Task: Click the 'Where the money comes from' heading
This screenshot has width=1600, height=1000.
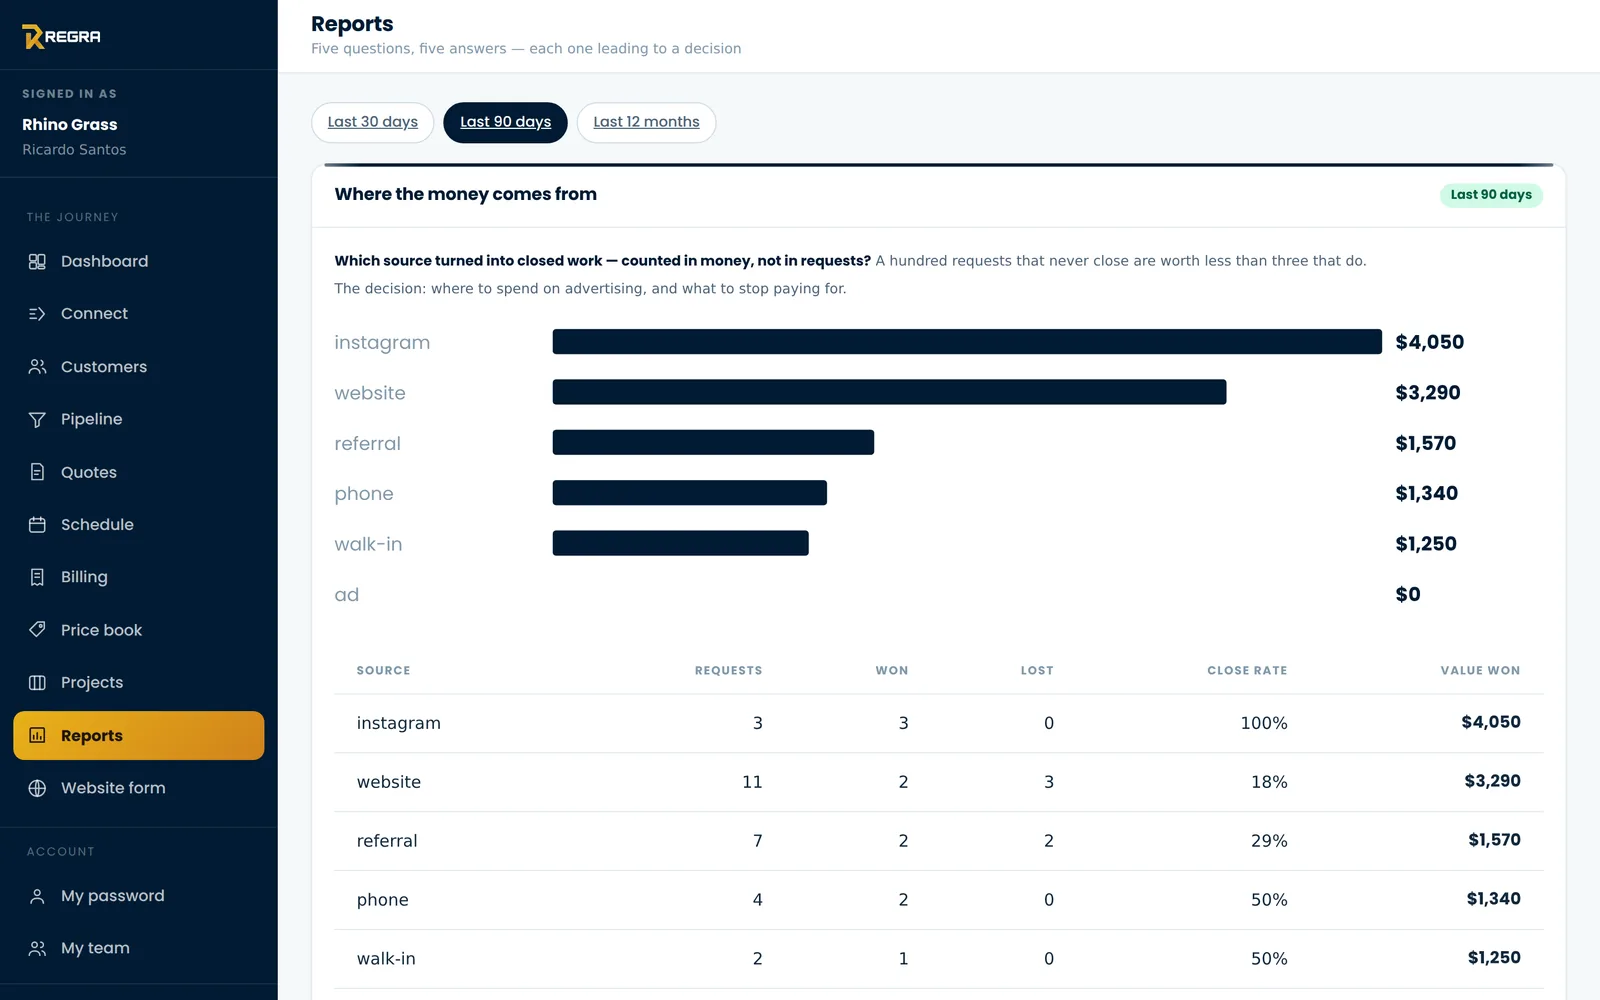Action: click(x=465, y=194)
